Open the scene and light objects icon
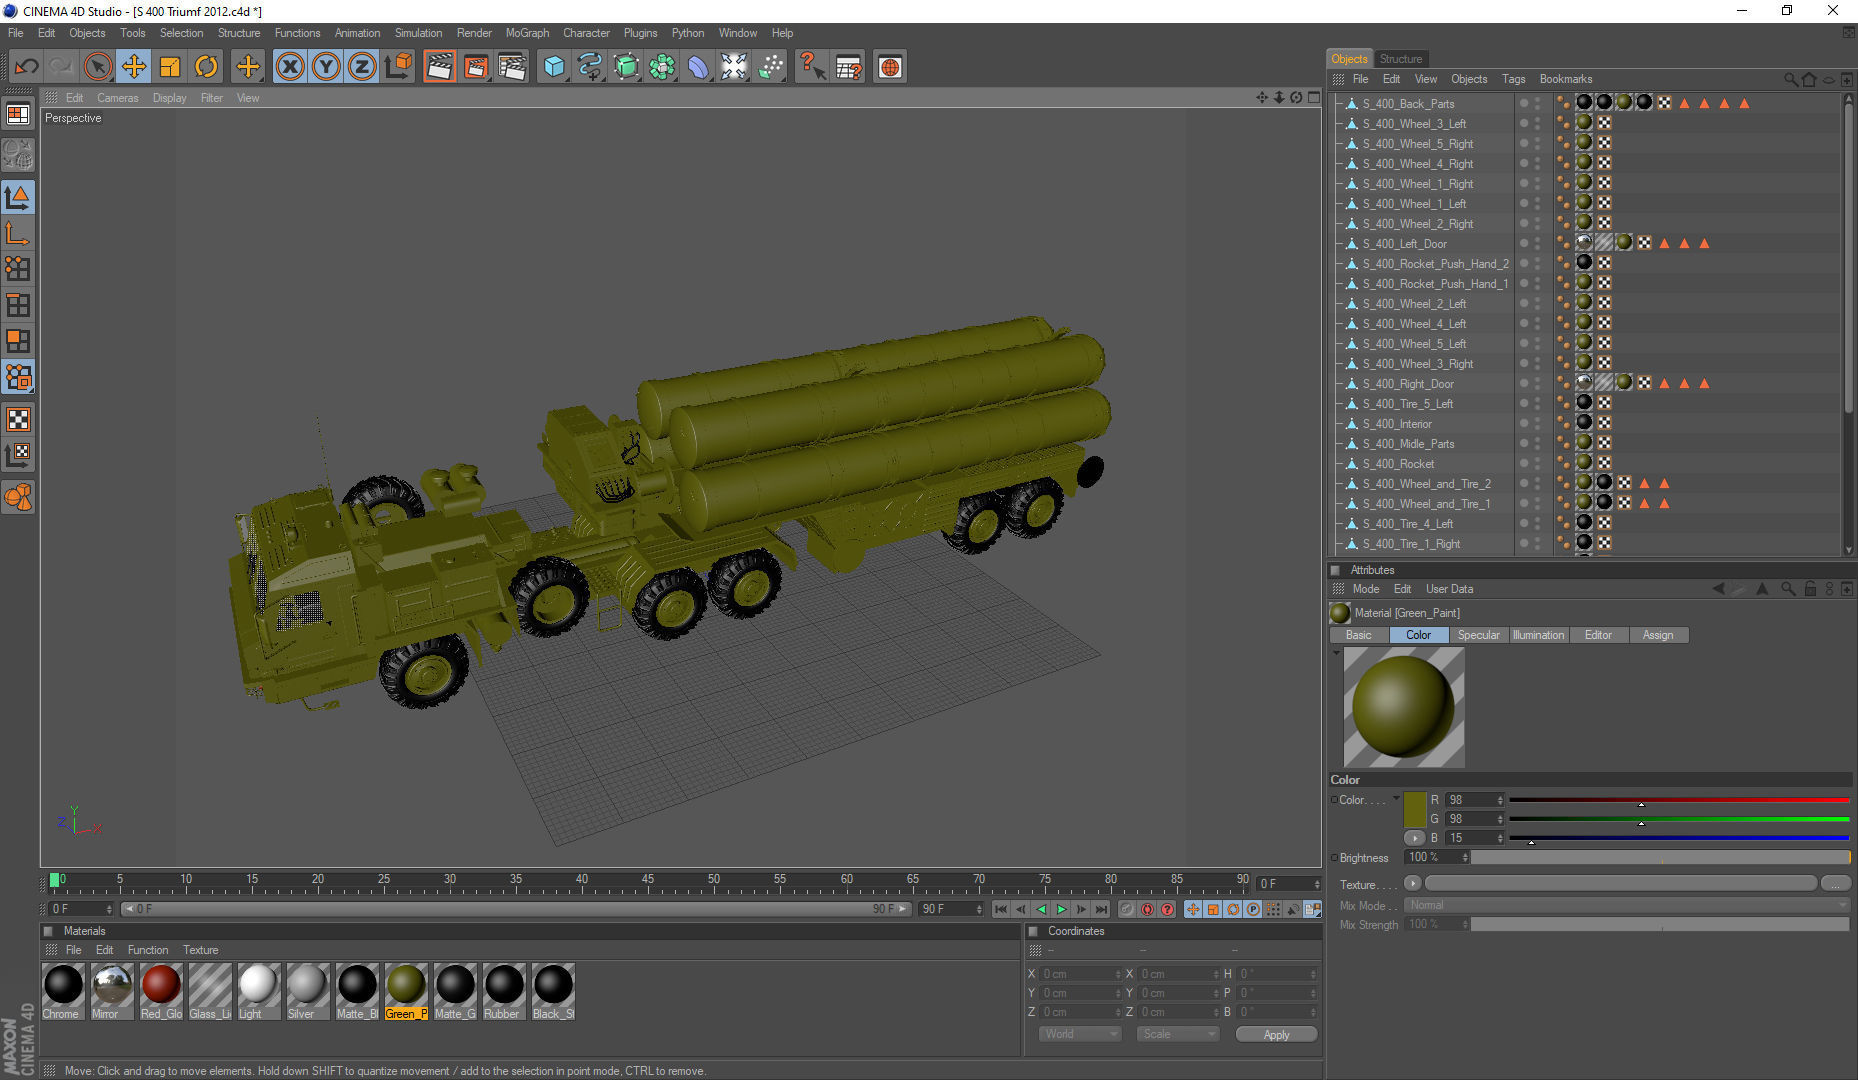 (x=734, y=67)
